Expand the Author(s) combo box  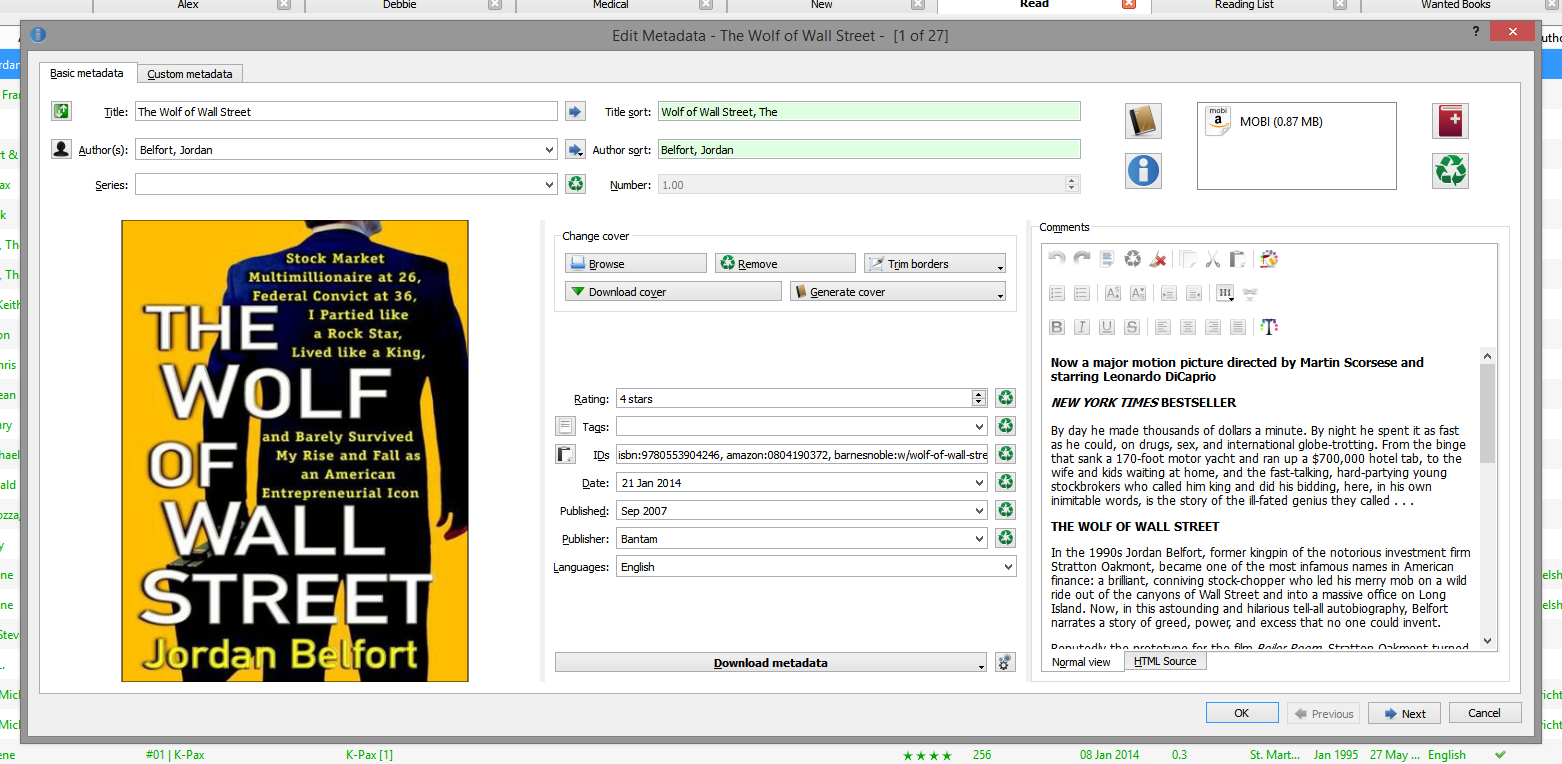tap(549, 150)
